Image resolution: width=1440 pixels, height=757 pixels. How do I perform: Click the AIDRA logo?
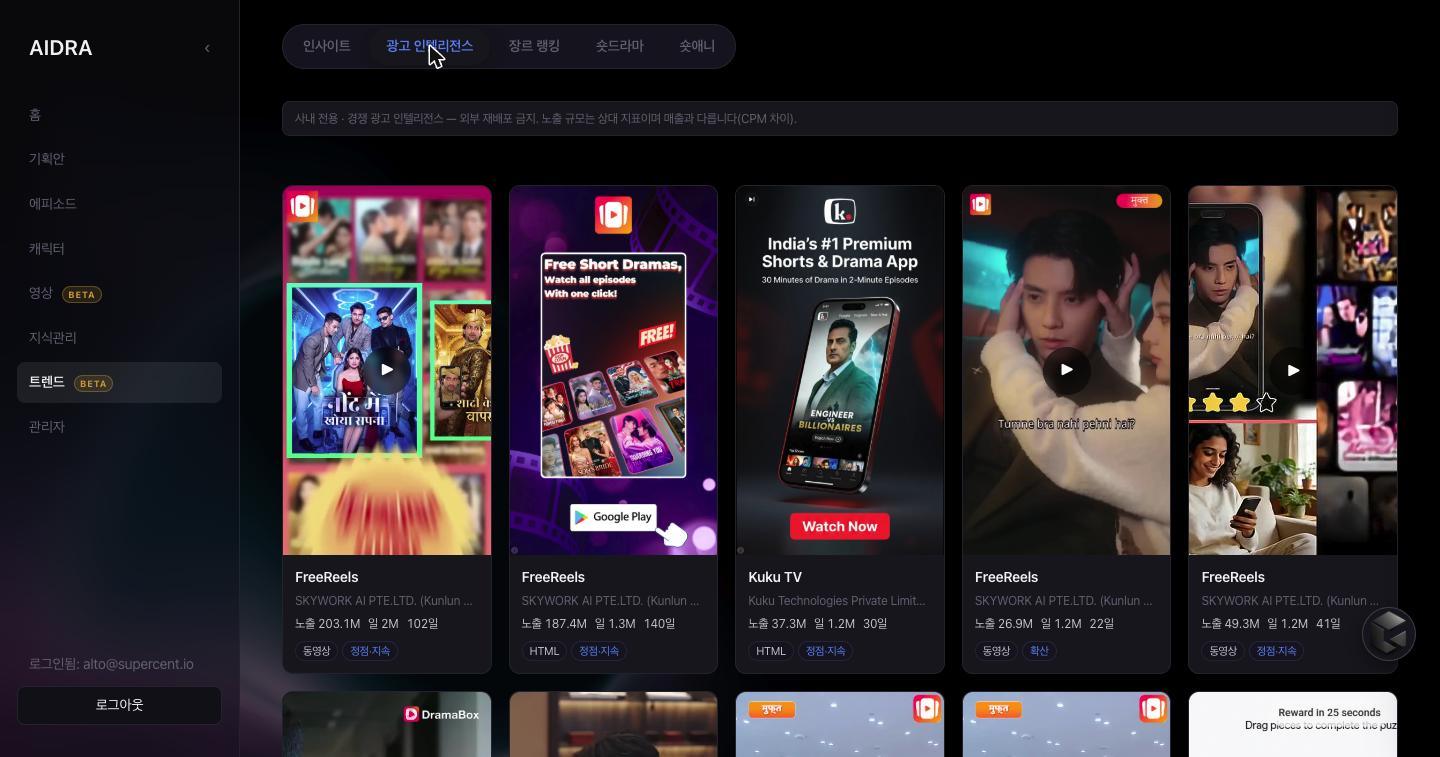(x=61, y=48)
